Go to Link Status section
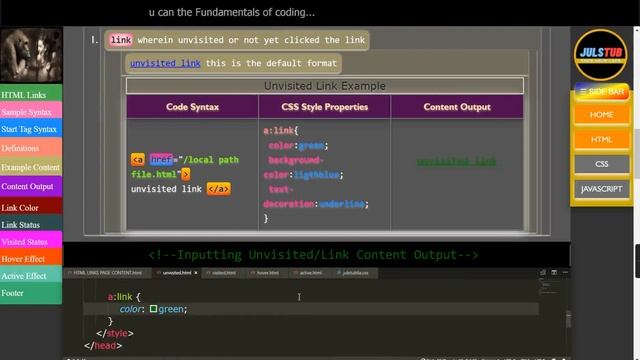Viewport: 640px width, 360px height. pyautogui.click(x=31, y=224)
